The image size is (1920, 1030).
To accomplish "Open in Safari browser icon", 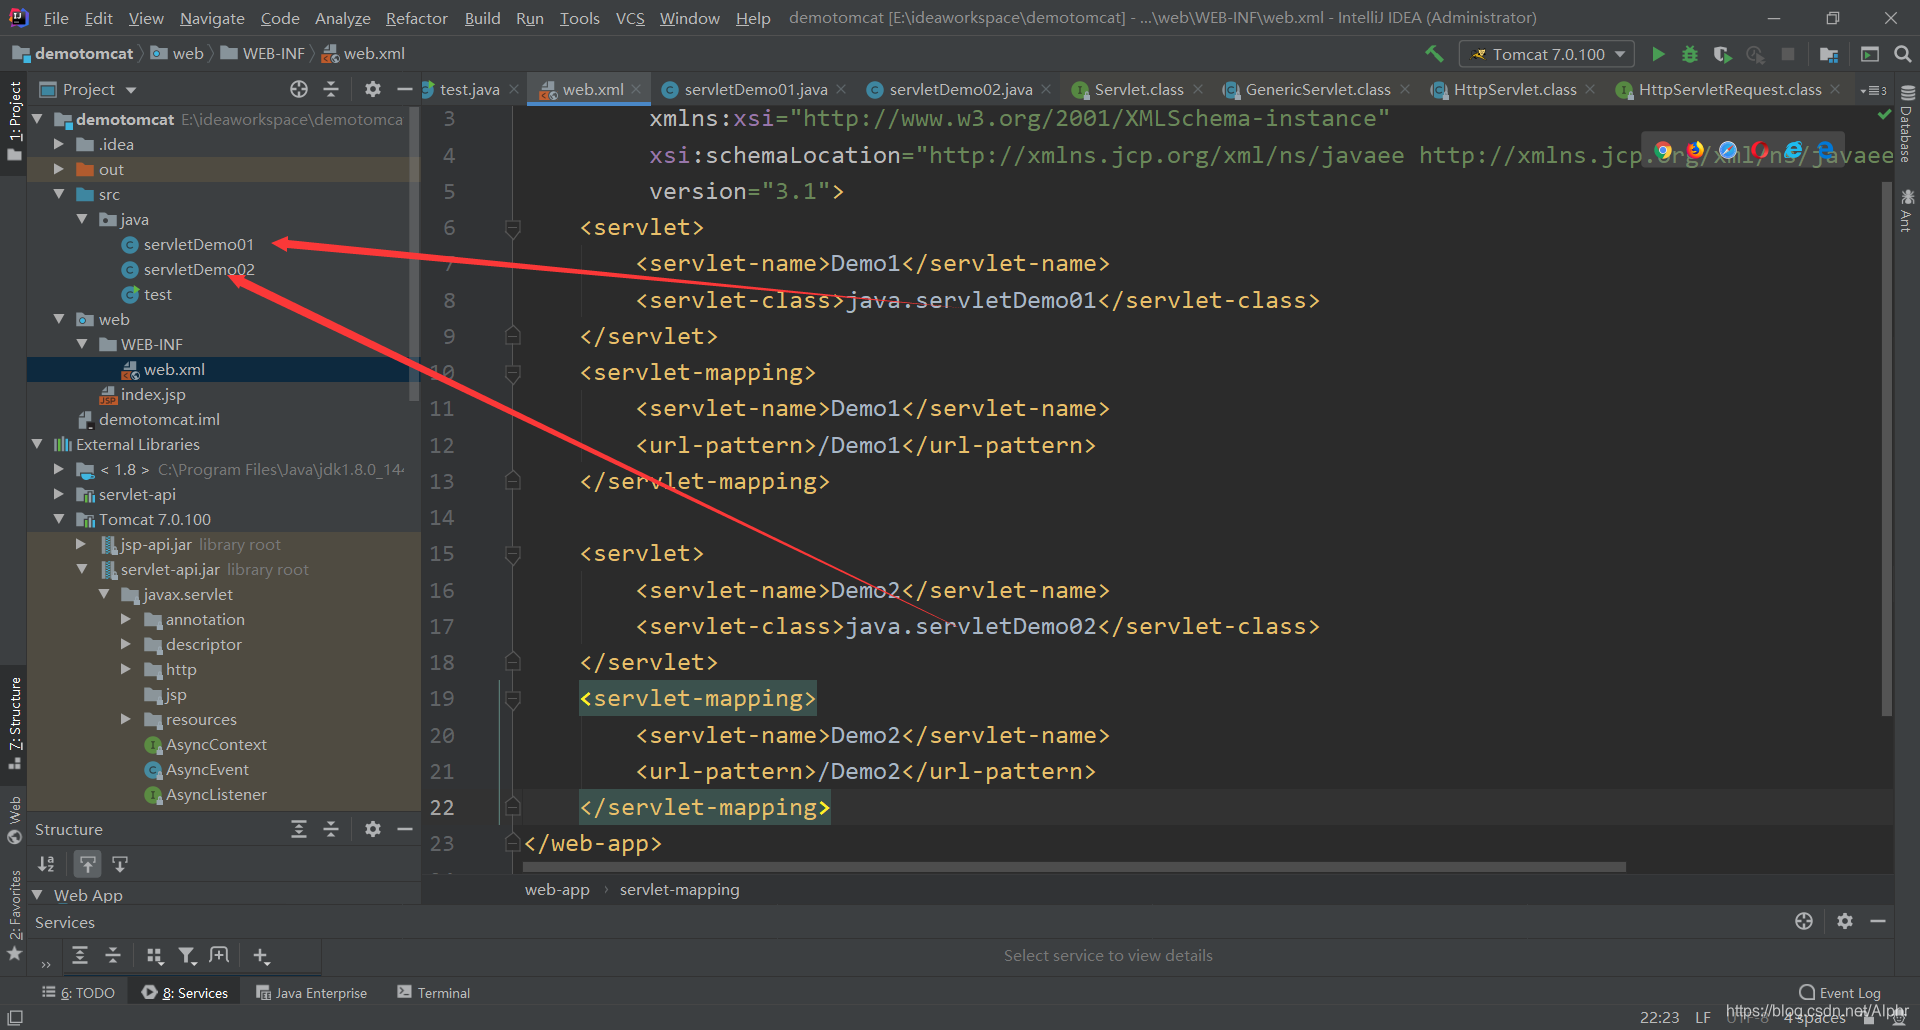I will 1728,150.
